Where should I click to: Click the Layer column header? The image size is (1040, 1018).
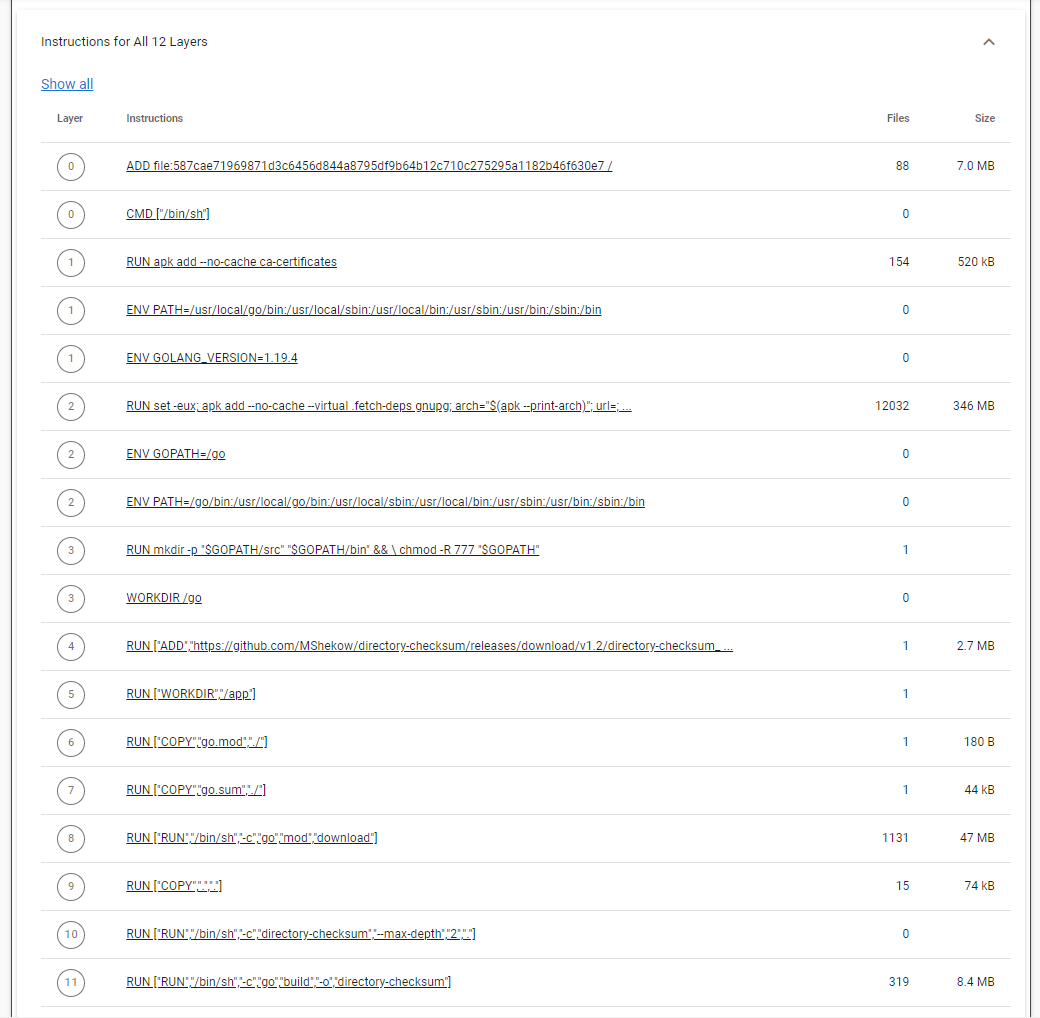(70, 118)
